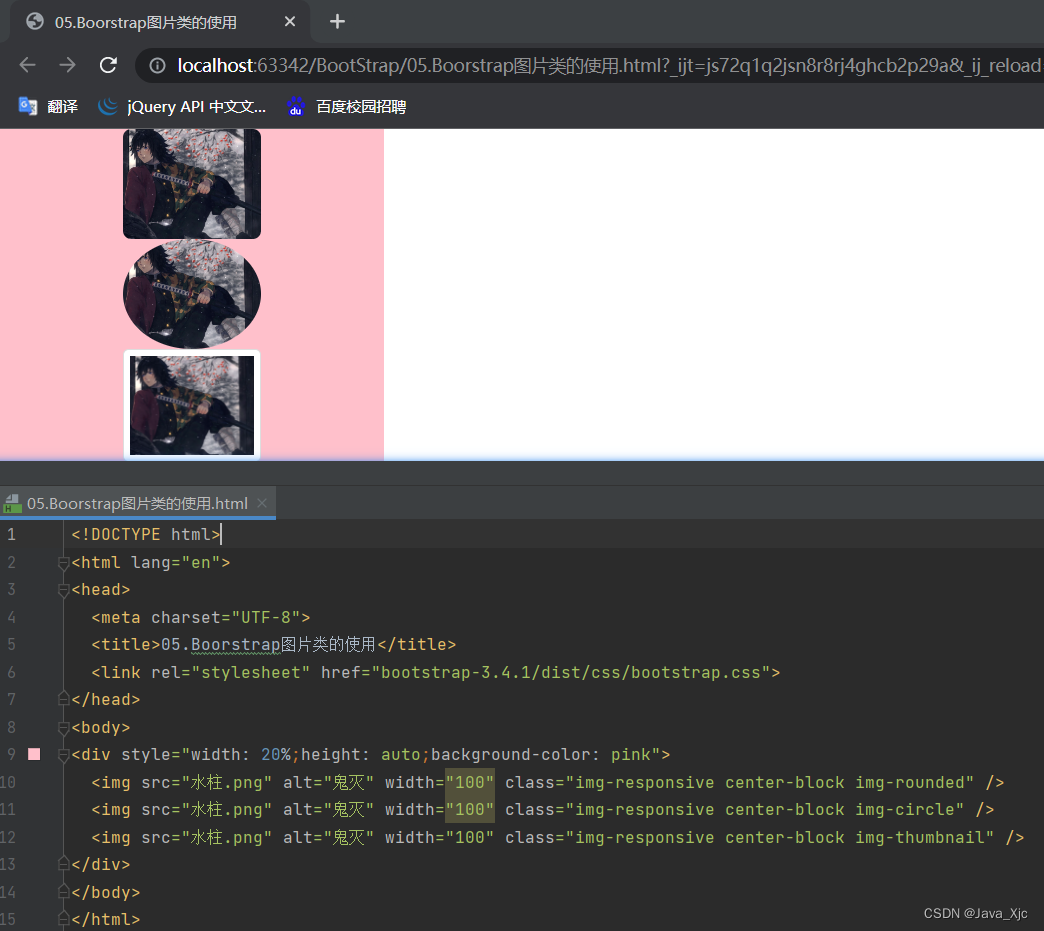The image size is (1044, 931).
Task: Click the HTML file icon on editor tab
Action: (x=12, y=503)
